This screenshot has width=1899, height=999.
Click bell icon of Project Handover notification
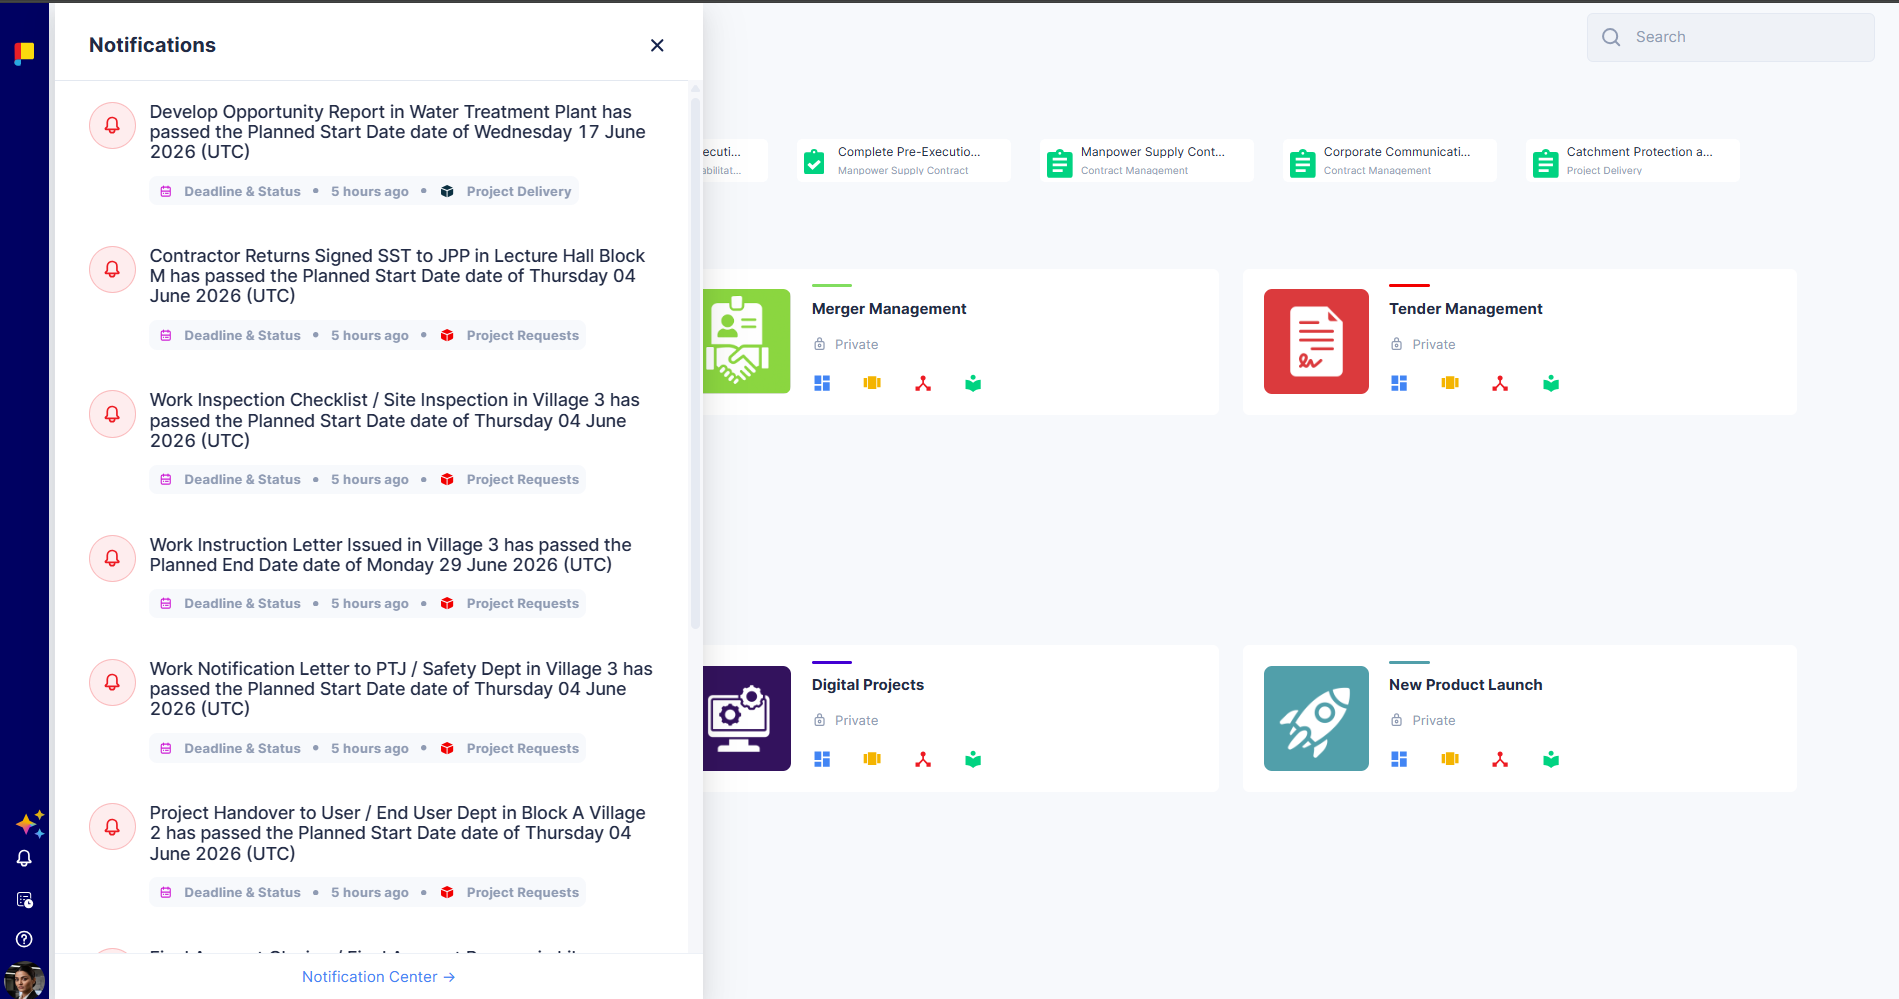(x=113, y=826)
